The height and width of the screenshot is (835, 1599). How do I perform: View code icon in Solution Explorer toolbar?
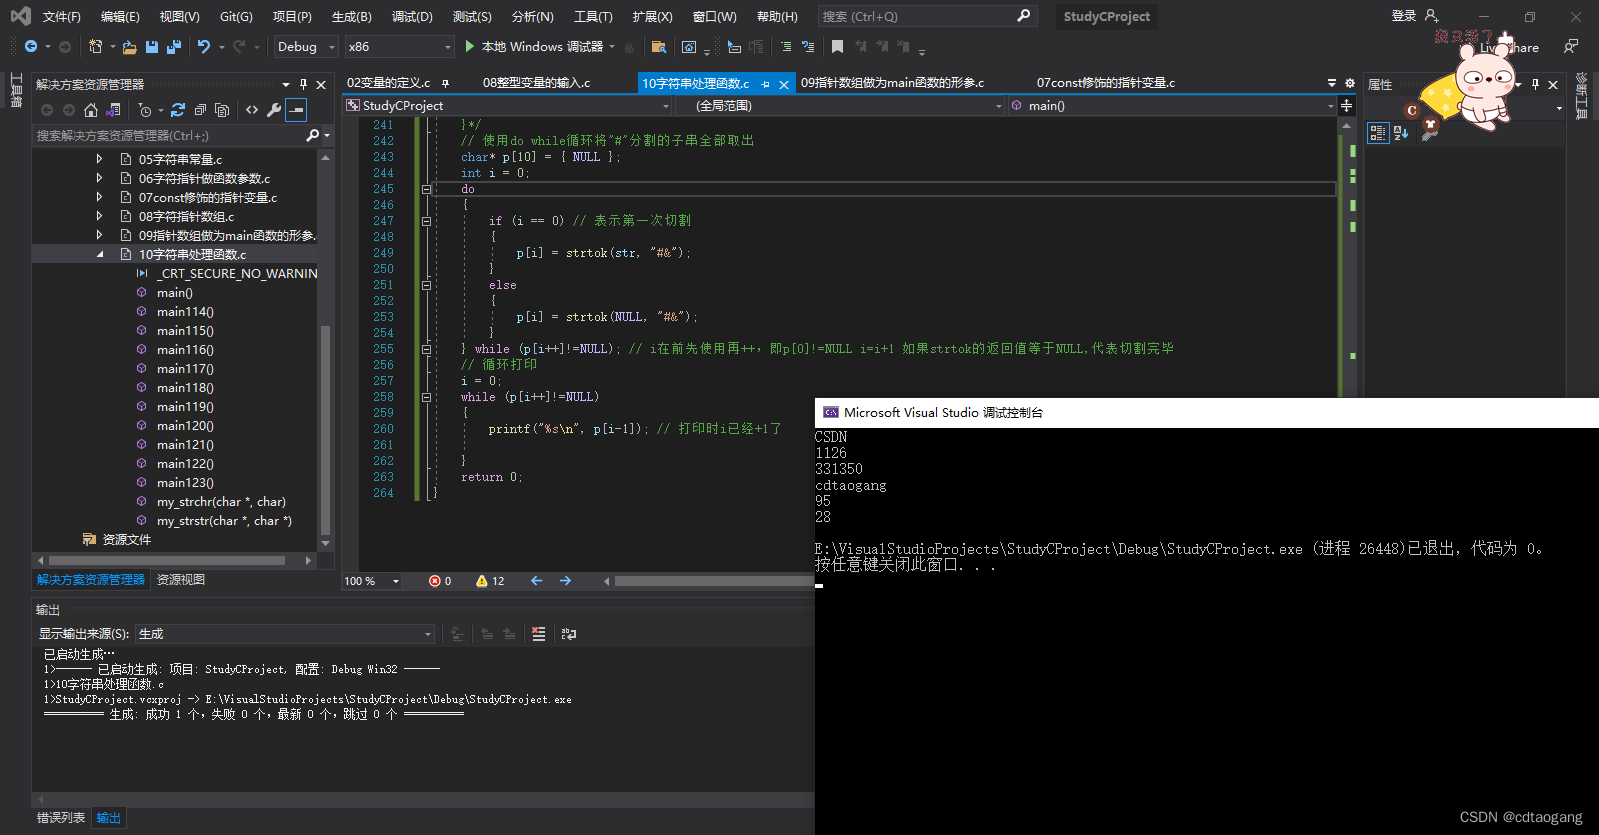(252, 110)
